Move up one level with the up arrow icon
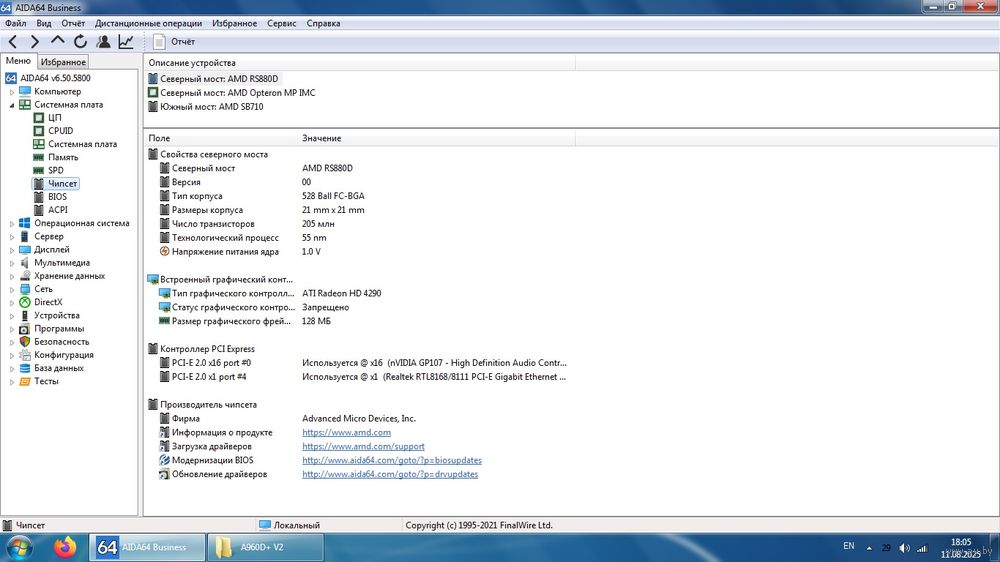The width and height of the screenshot is (1000, 562). [57, 41]
